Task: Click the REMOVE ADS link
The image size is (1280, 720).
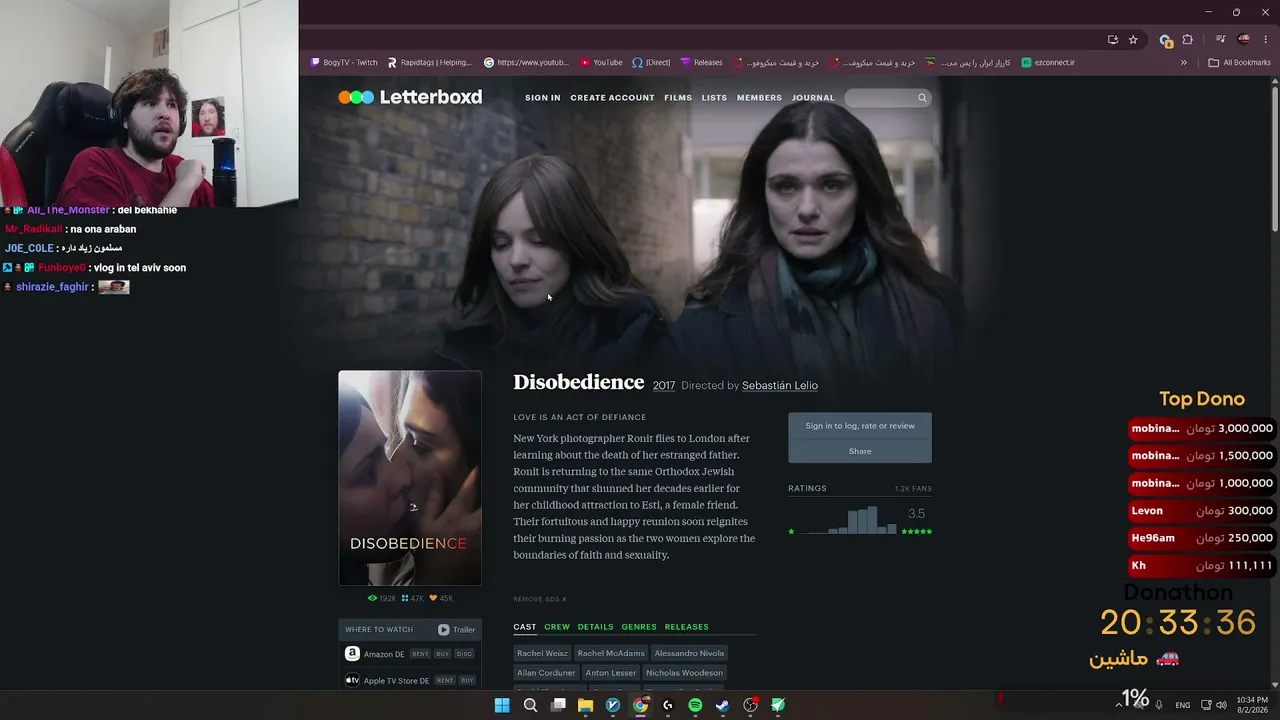Action: click(540, 599)
